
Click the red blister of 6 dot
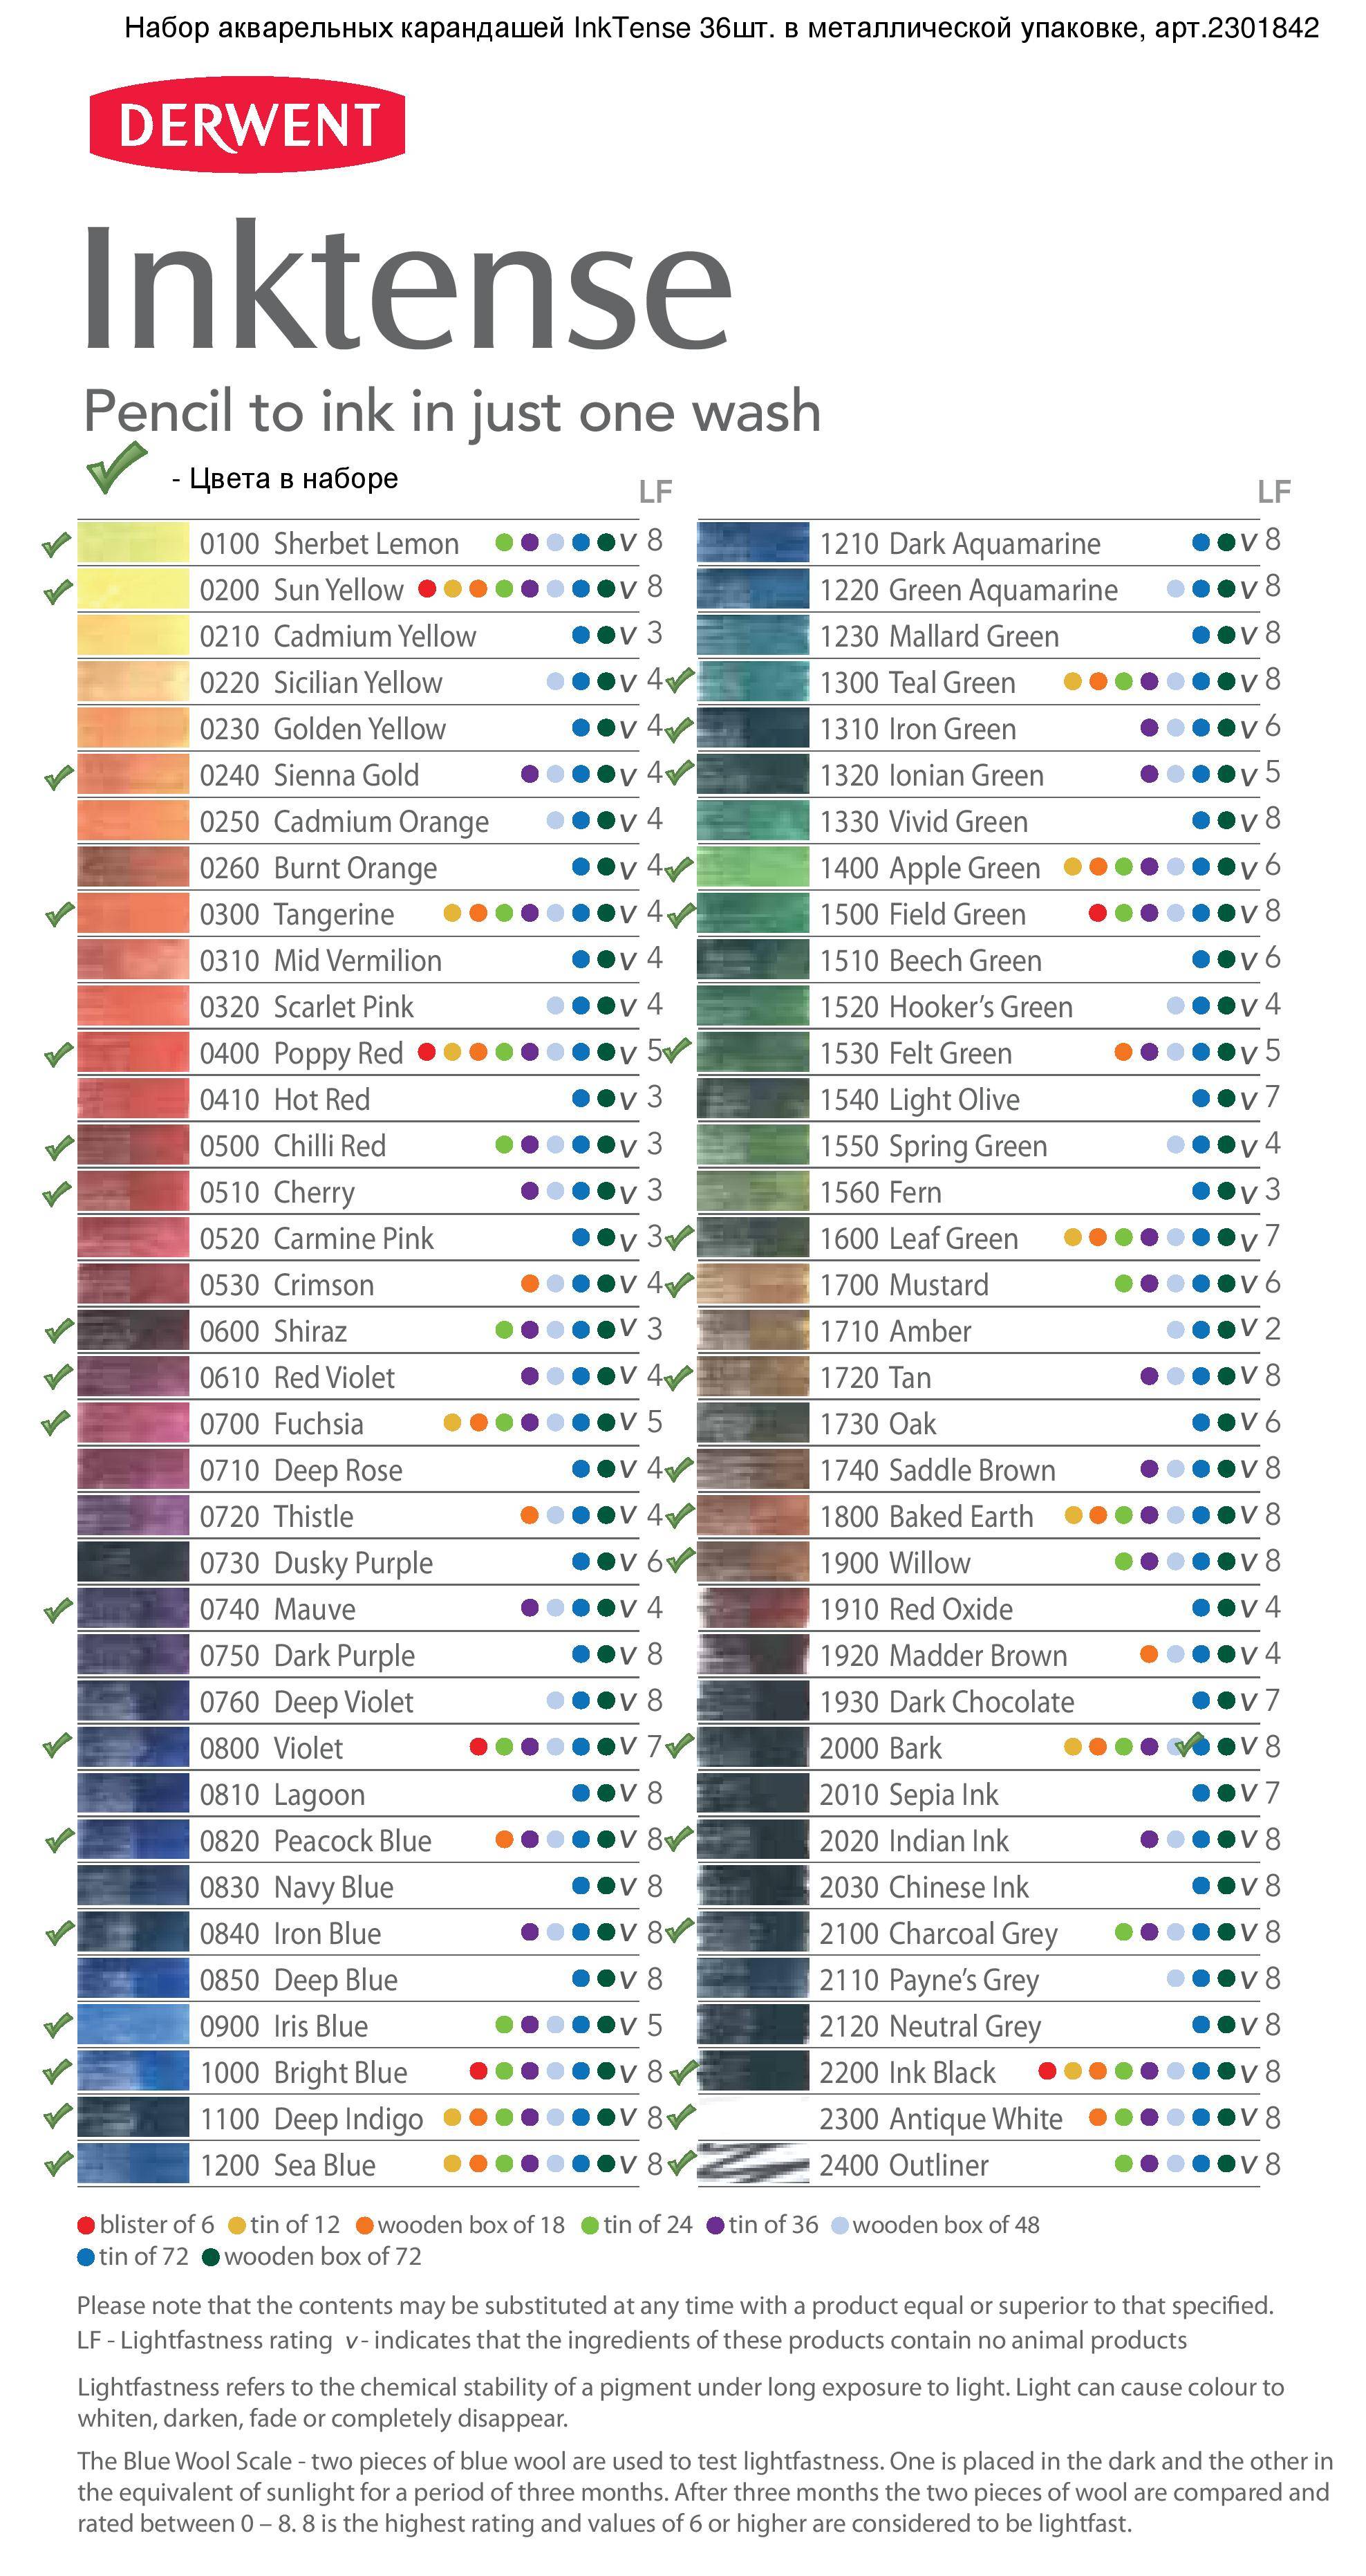(86, 2225)
